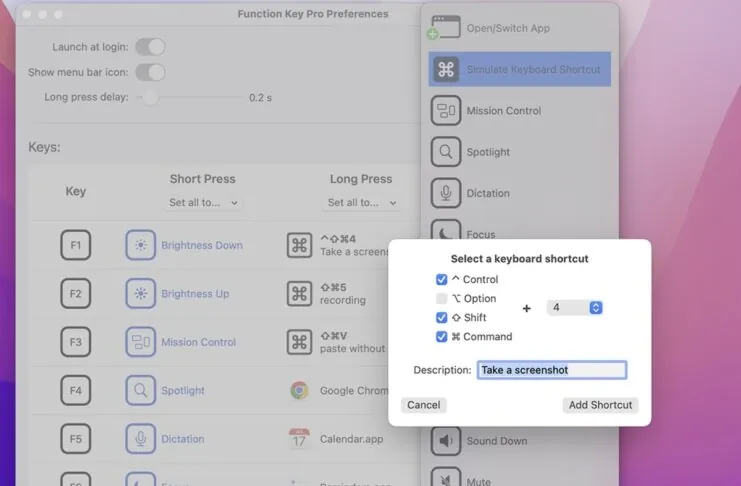Select Open/Switch App action label
The width and height of the screenshot is (741, 486).
point(508,28)
